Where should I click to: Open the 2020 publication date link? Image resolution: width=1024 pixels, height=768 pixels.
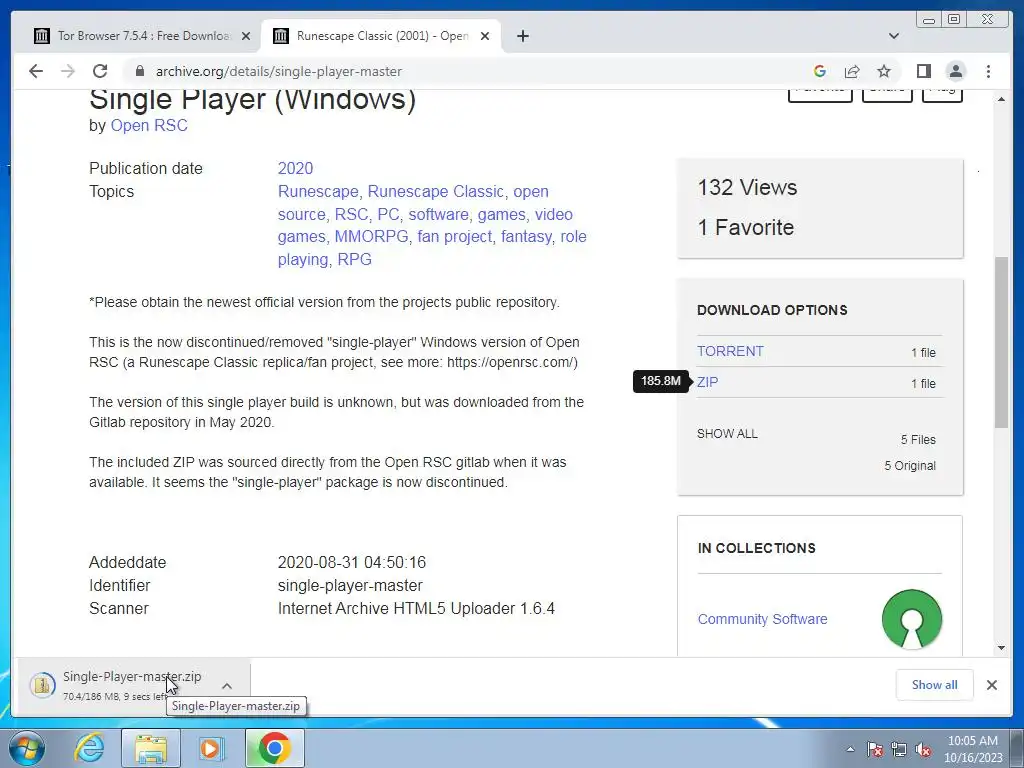tap(295, 168)
